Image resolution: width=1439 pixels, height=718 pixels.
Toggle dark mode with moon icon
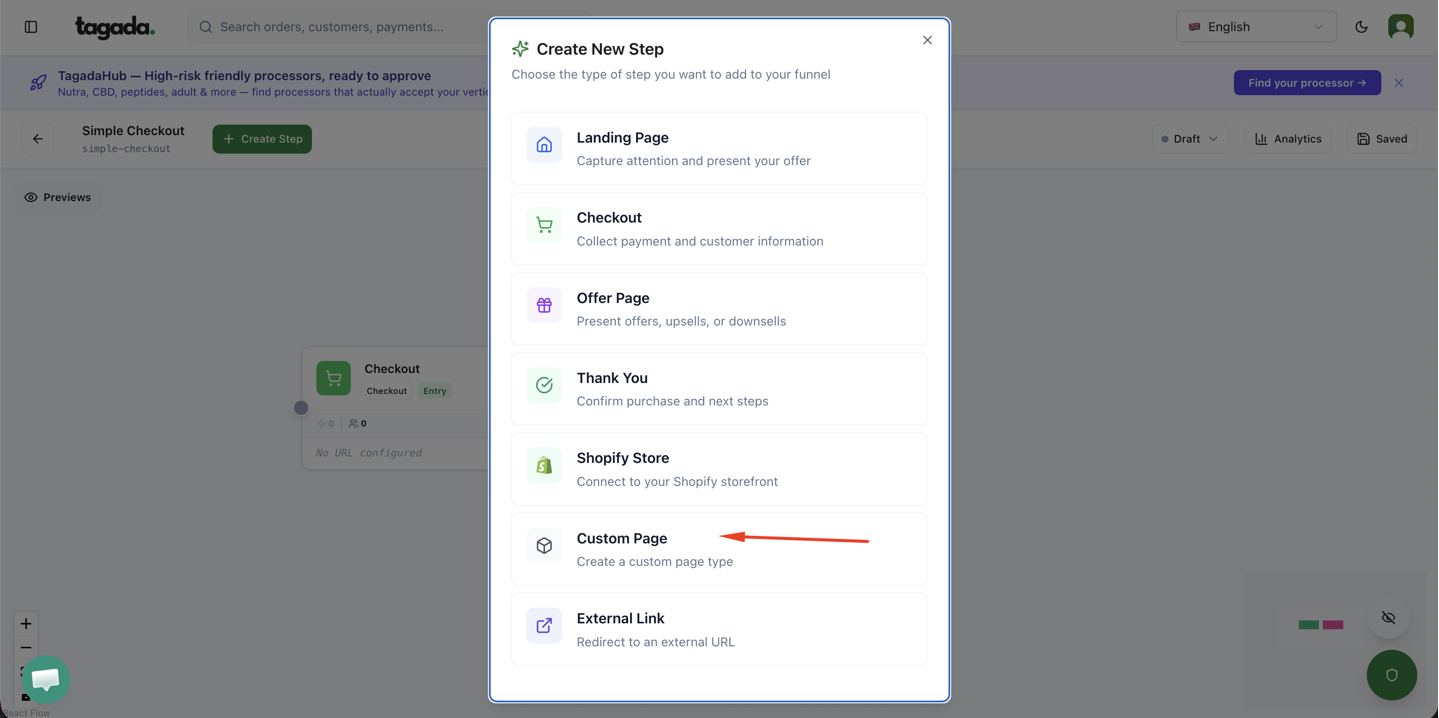[1361, 27]
